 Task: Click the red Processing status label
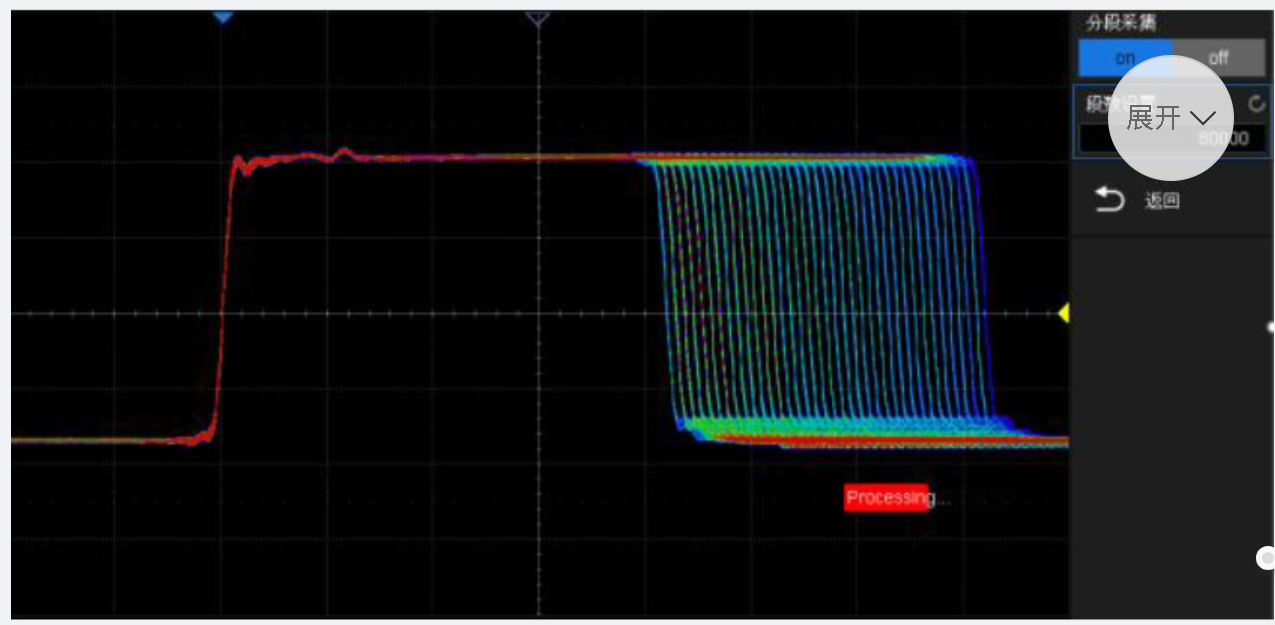pyautogui.click(x=887, y=498)
